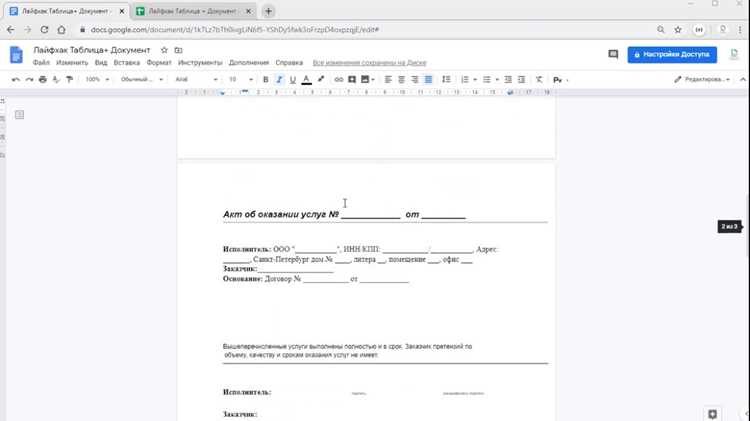
Task: Click the heading "Акт об оказании услуг №"
Action: [281, 214]
